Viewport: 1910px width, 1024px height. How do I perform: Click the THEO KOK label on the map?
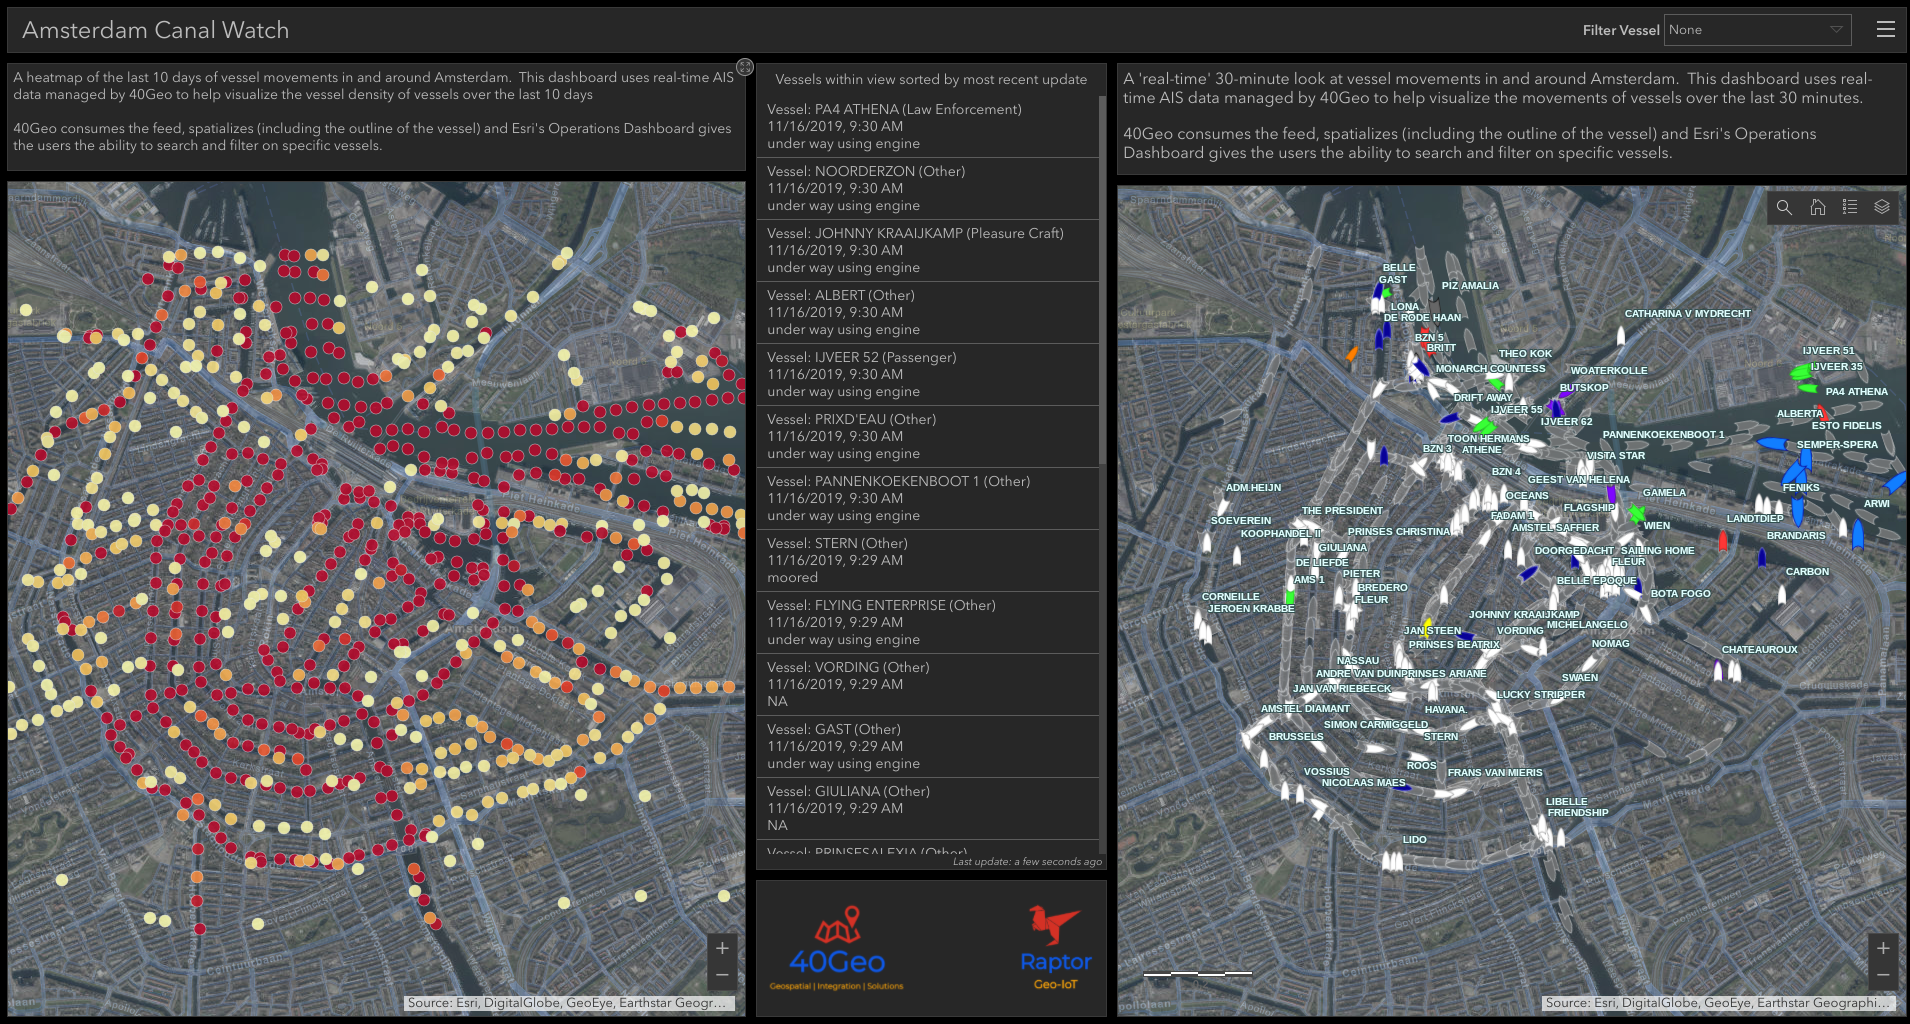point(1525,354)
